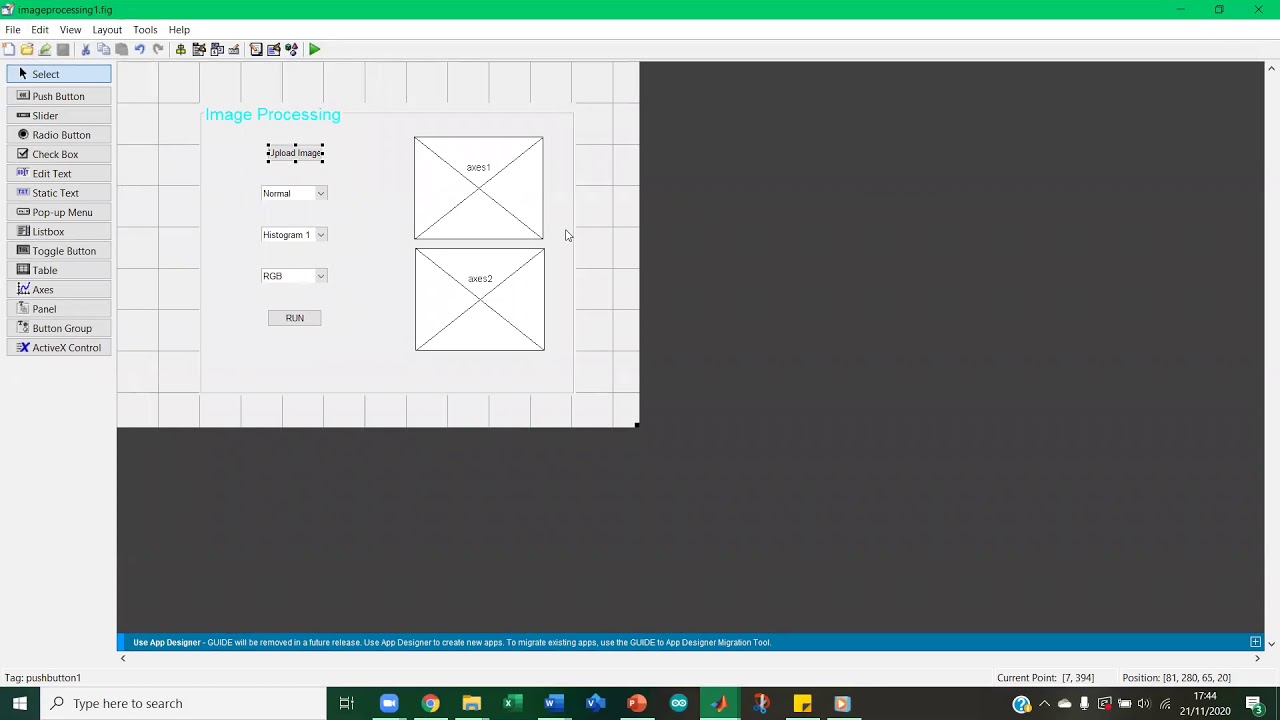Open the View menu
Image resolution: width=1280 pixels, height=720 pixels.
tap(70, 30)
